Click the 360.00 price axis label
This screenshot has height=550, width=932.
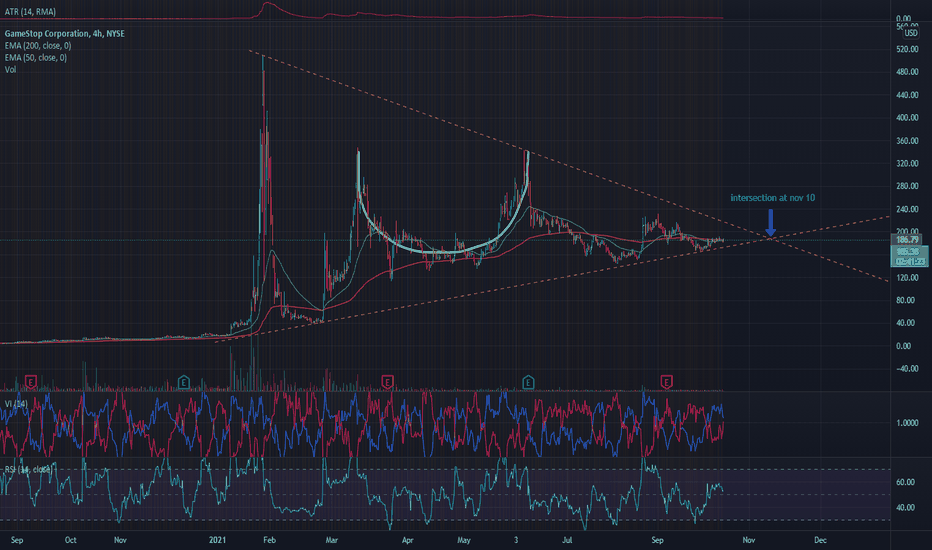click(907, 141)
